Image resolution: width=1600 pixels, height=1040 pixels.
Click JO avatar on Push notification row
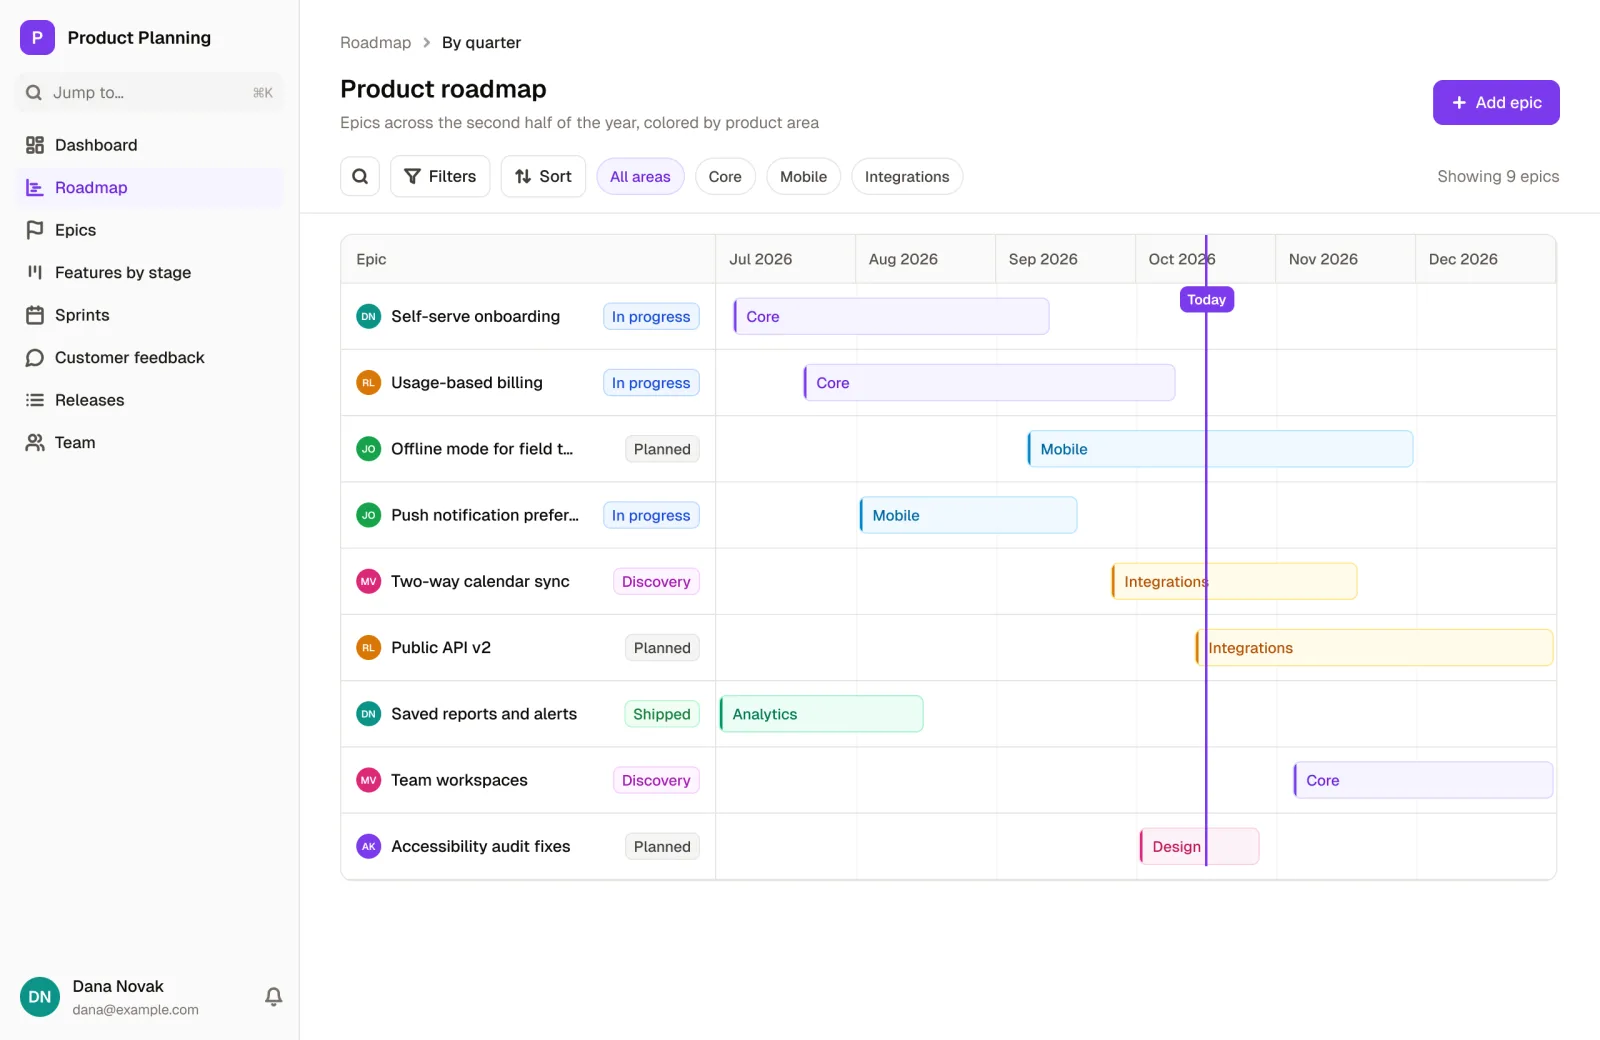[369, 515]
